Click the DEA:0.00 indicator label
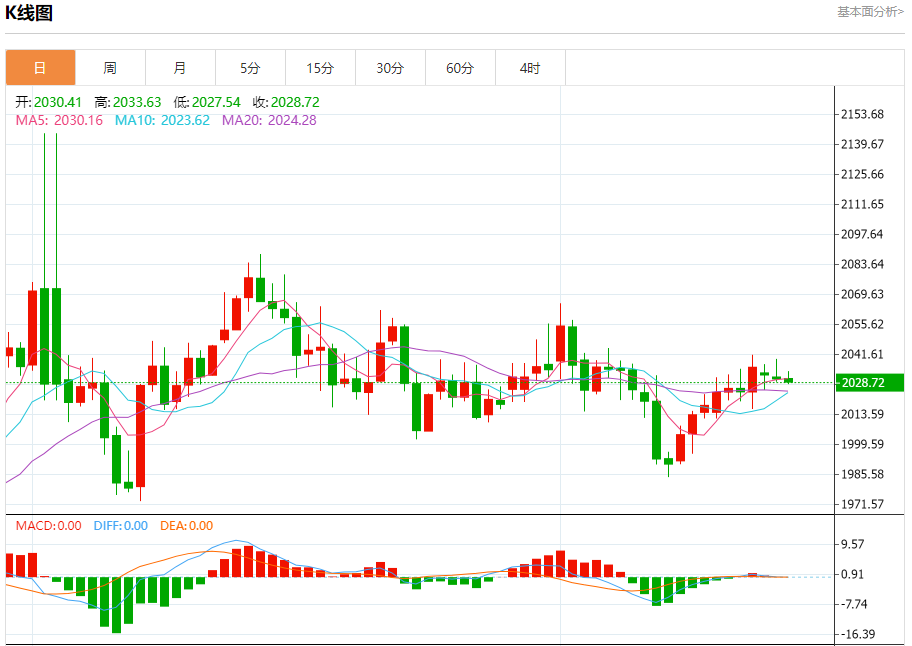The height and width of the screenshot is (646, 912). [x=187, y=526]
